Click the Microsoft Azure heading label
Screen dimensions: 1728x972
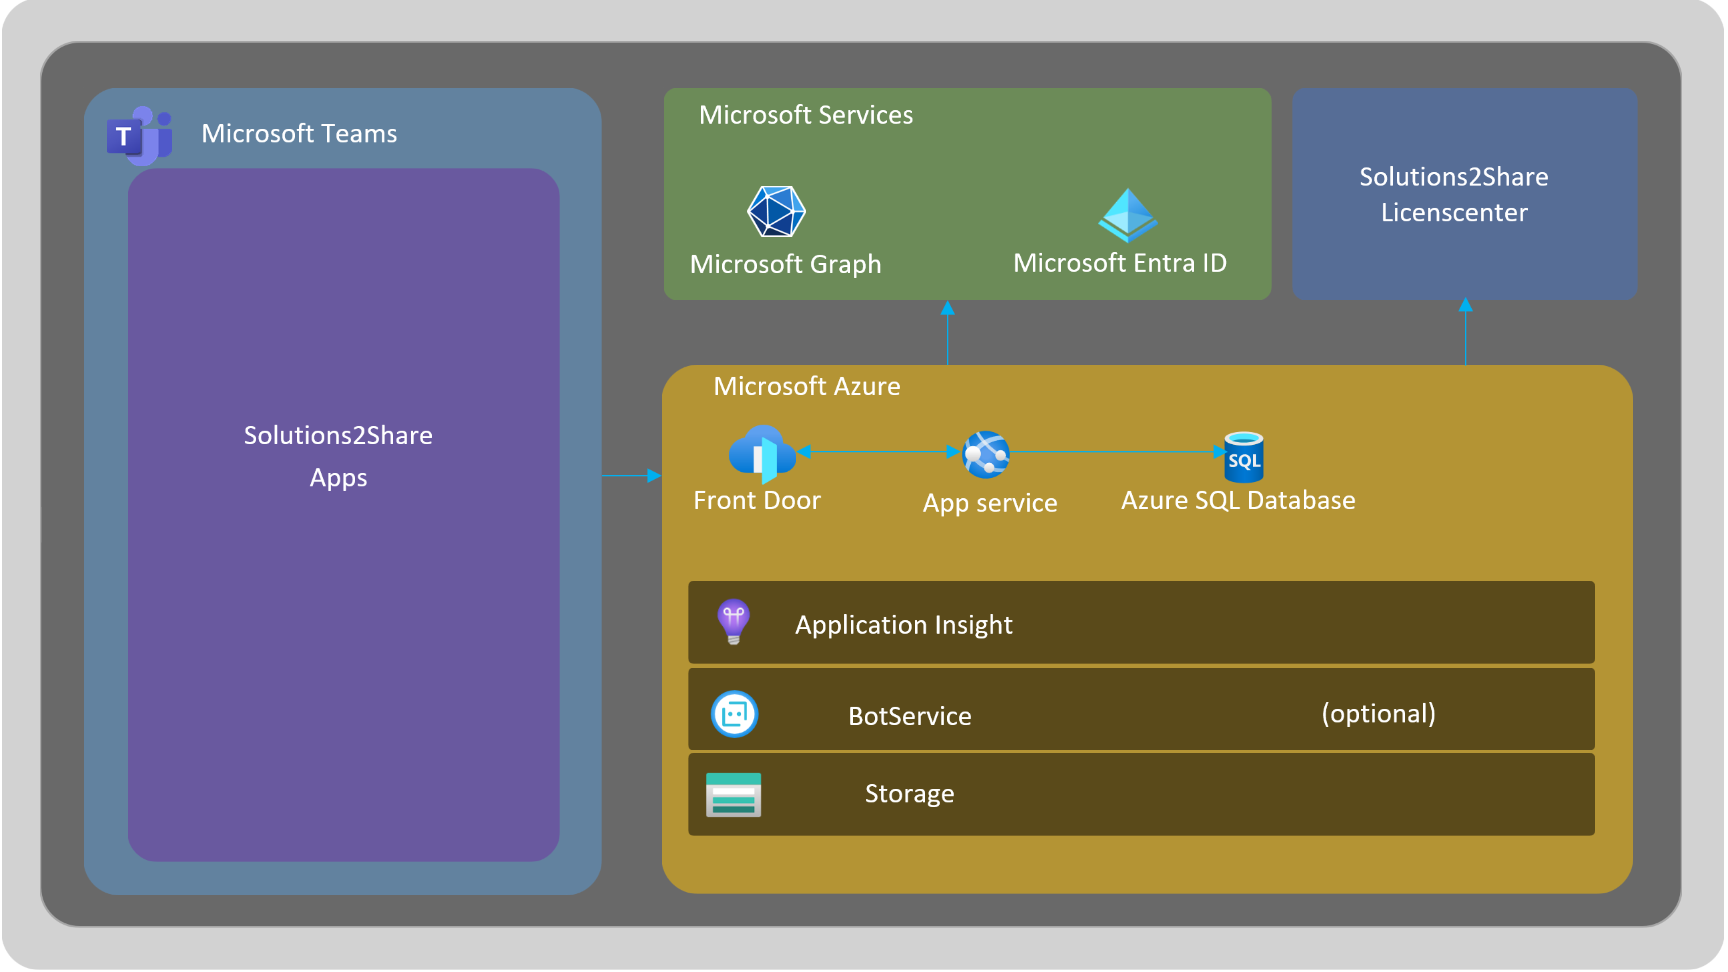(807, 386)
